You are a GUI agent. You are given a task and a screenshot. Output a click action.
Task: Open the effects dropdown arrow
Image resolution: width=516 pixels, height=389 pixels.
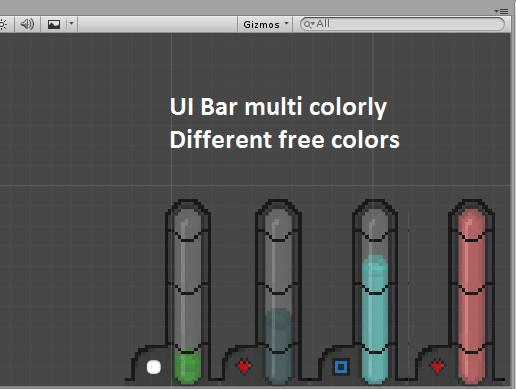(x=71, y=24)
